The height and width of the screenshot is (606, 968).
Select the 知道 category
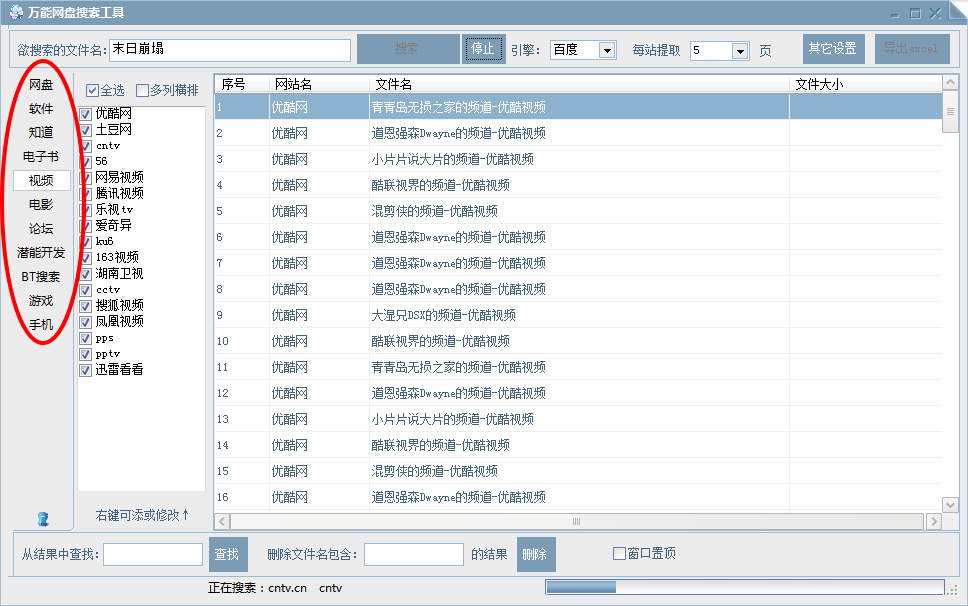(x=41, y=133)
